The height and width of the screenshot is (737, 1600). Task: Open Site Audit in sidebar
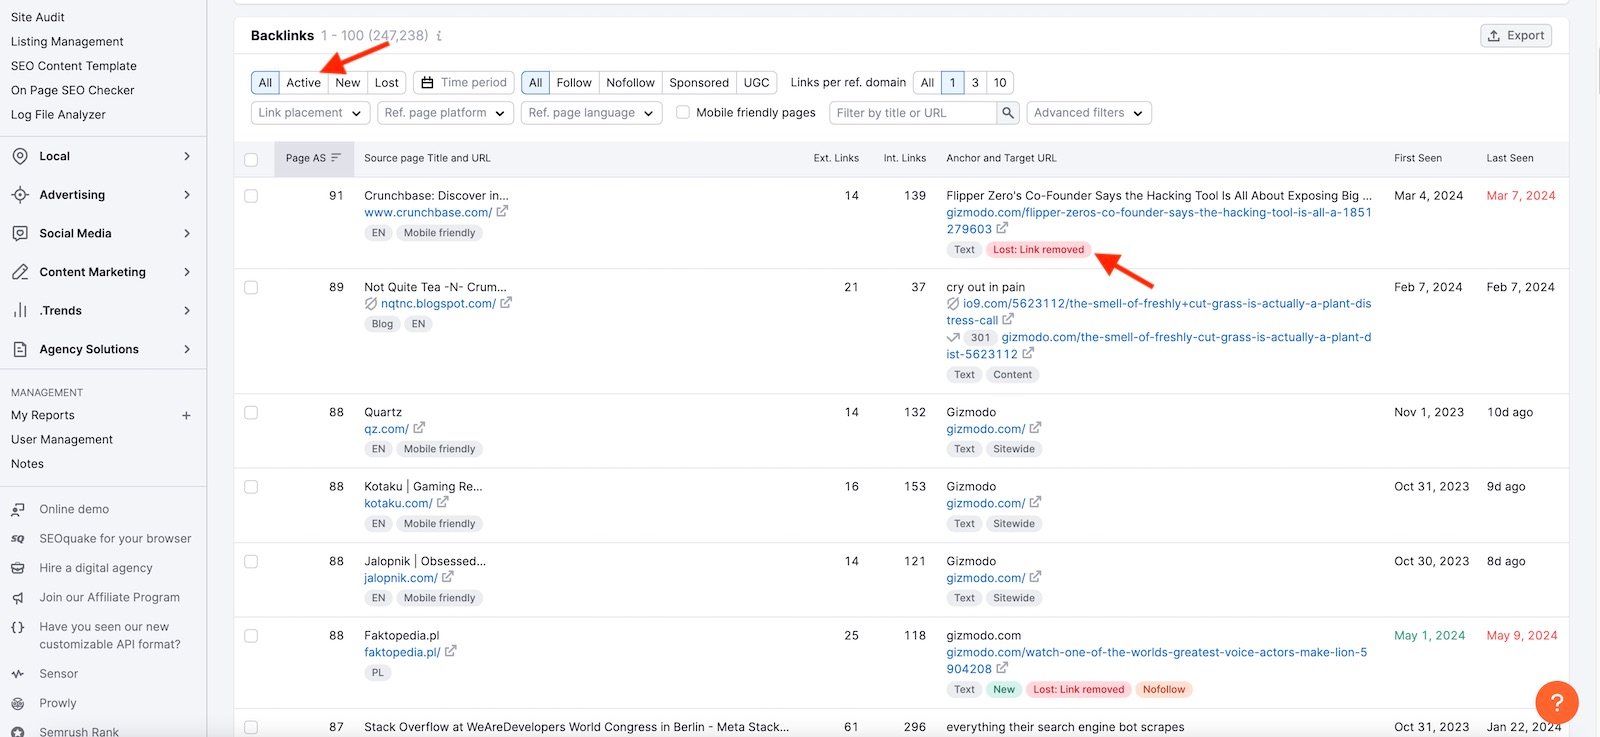[x=38, y=17]
